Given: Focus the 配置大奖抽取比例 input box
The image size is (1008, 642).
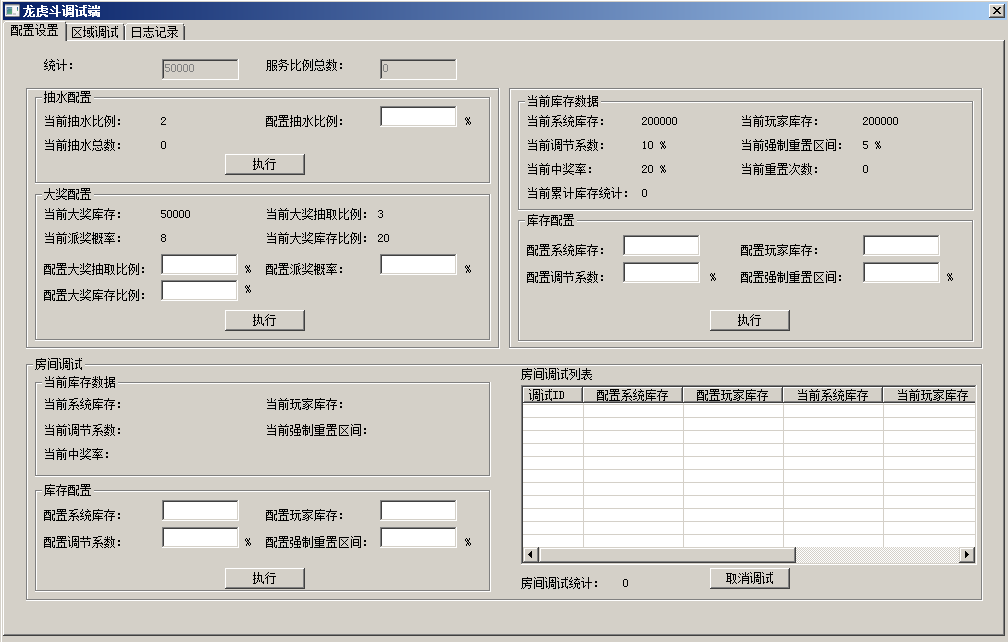Looking at the screenshot, I should 198,264.
